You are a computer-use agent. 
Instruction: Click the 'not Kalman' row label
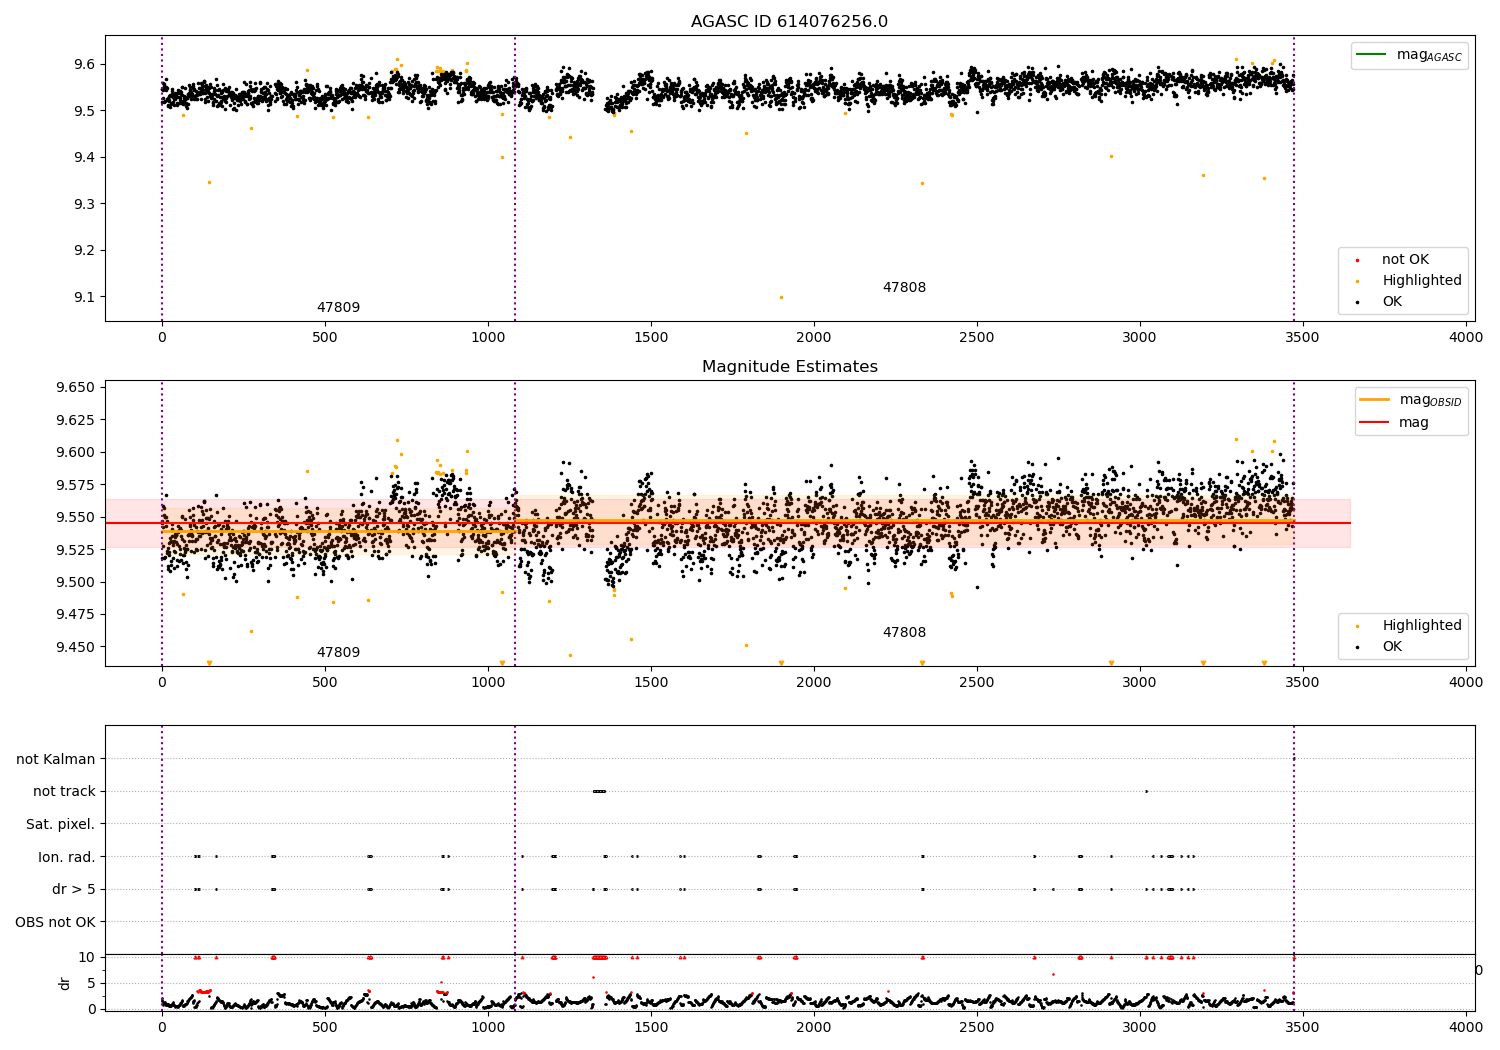pos(56,759)
